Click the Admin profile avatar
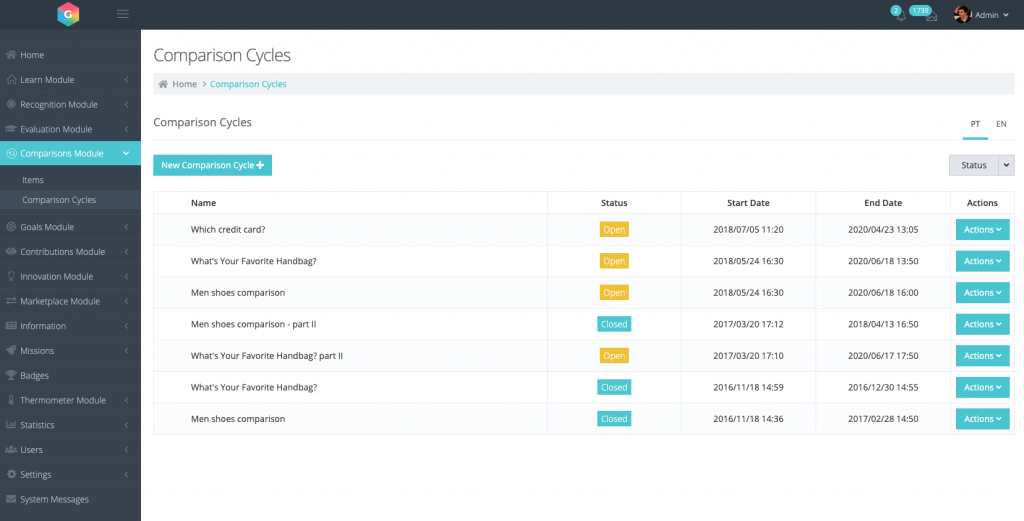 tap(962, 14)
